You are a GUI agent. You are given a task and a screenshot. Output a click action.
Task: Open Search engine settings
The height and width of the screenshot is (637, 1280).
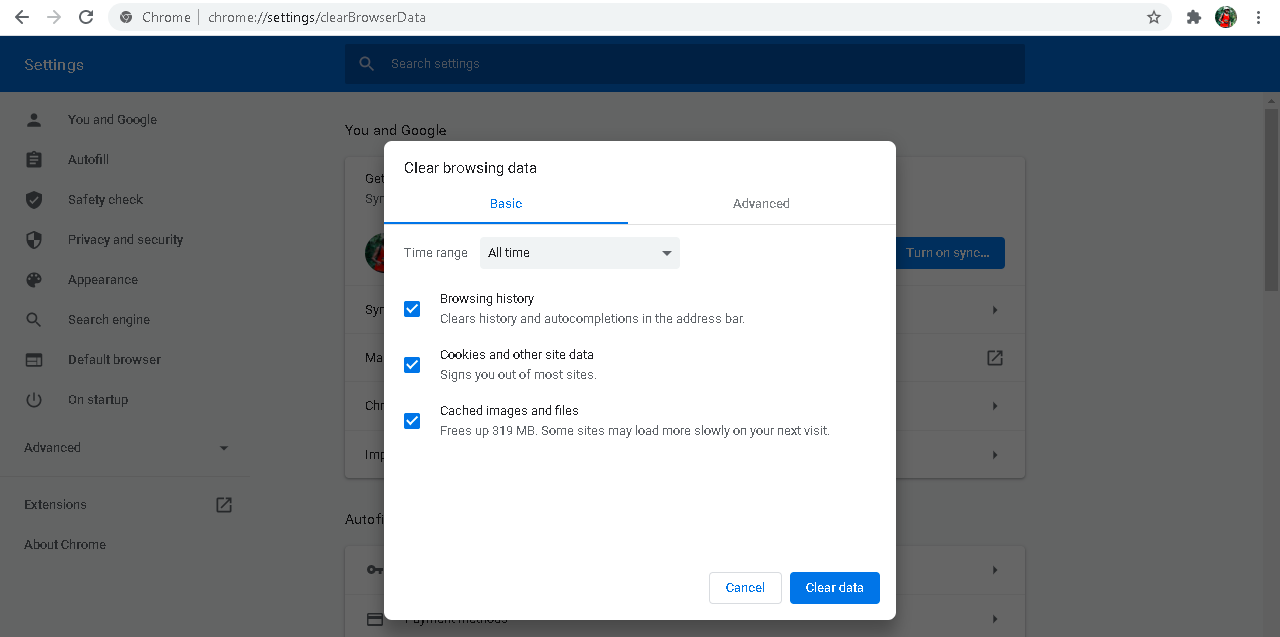109,320
